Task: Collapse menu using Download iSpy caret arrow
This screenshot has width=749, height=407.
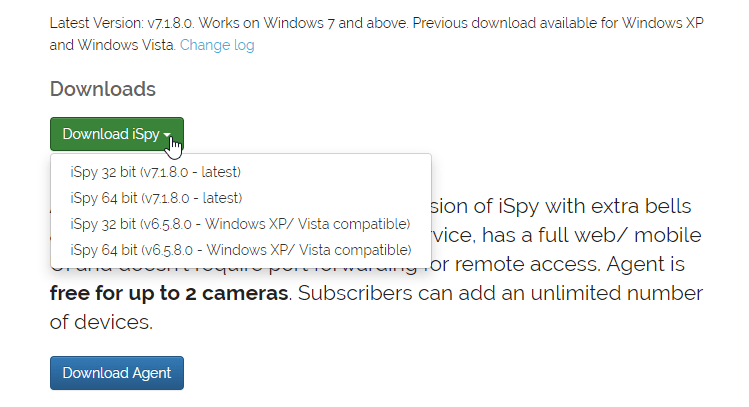Action: point(167,135)
